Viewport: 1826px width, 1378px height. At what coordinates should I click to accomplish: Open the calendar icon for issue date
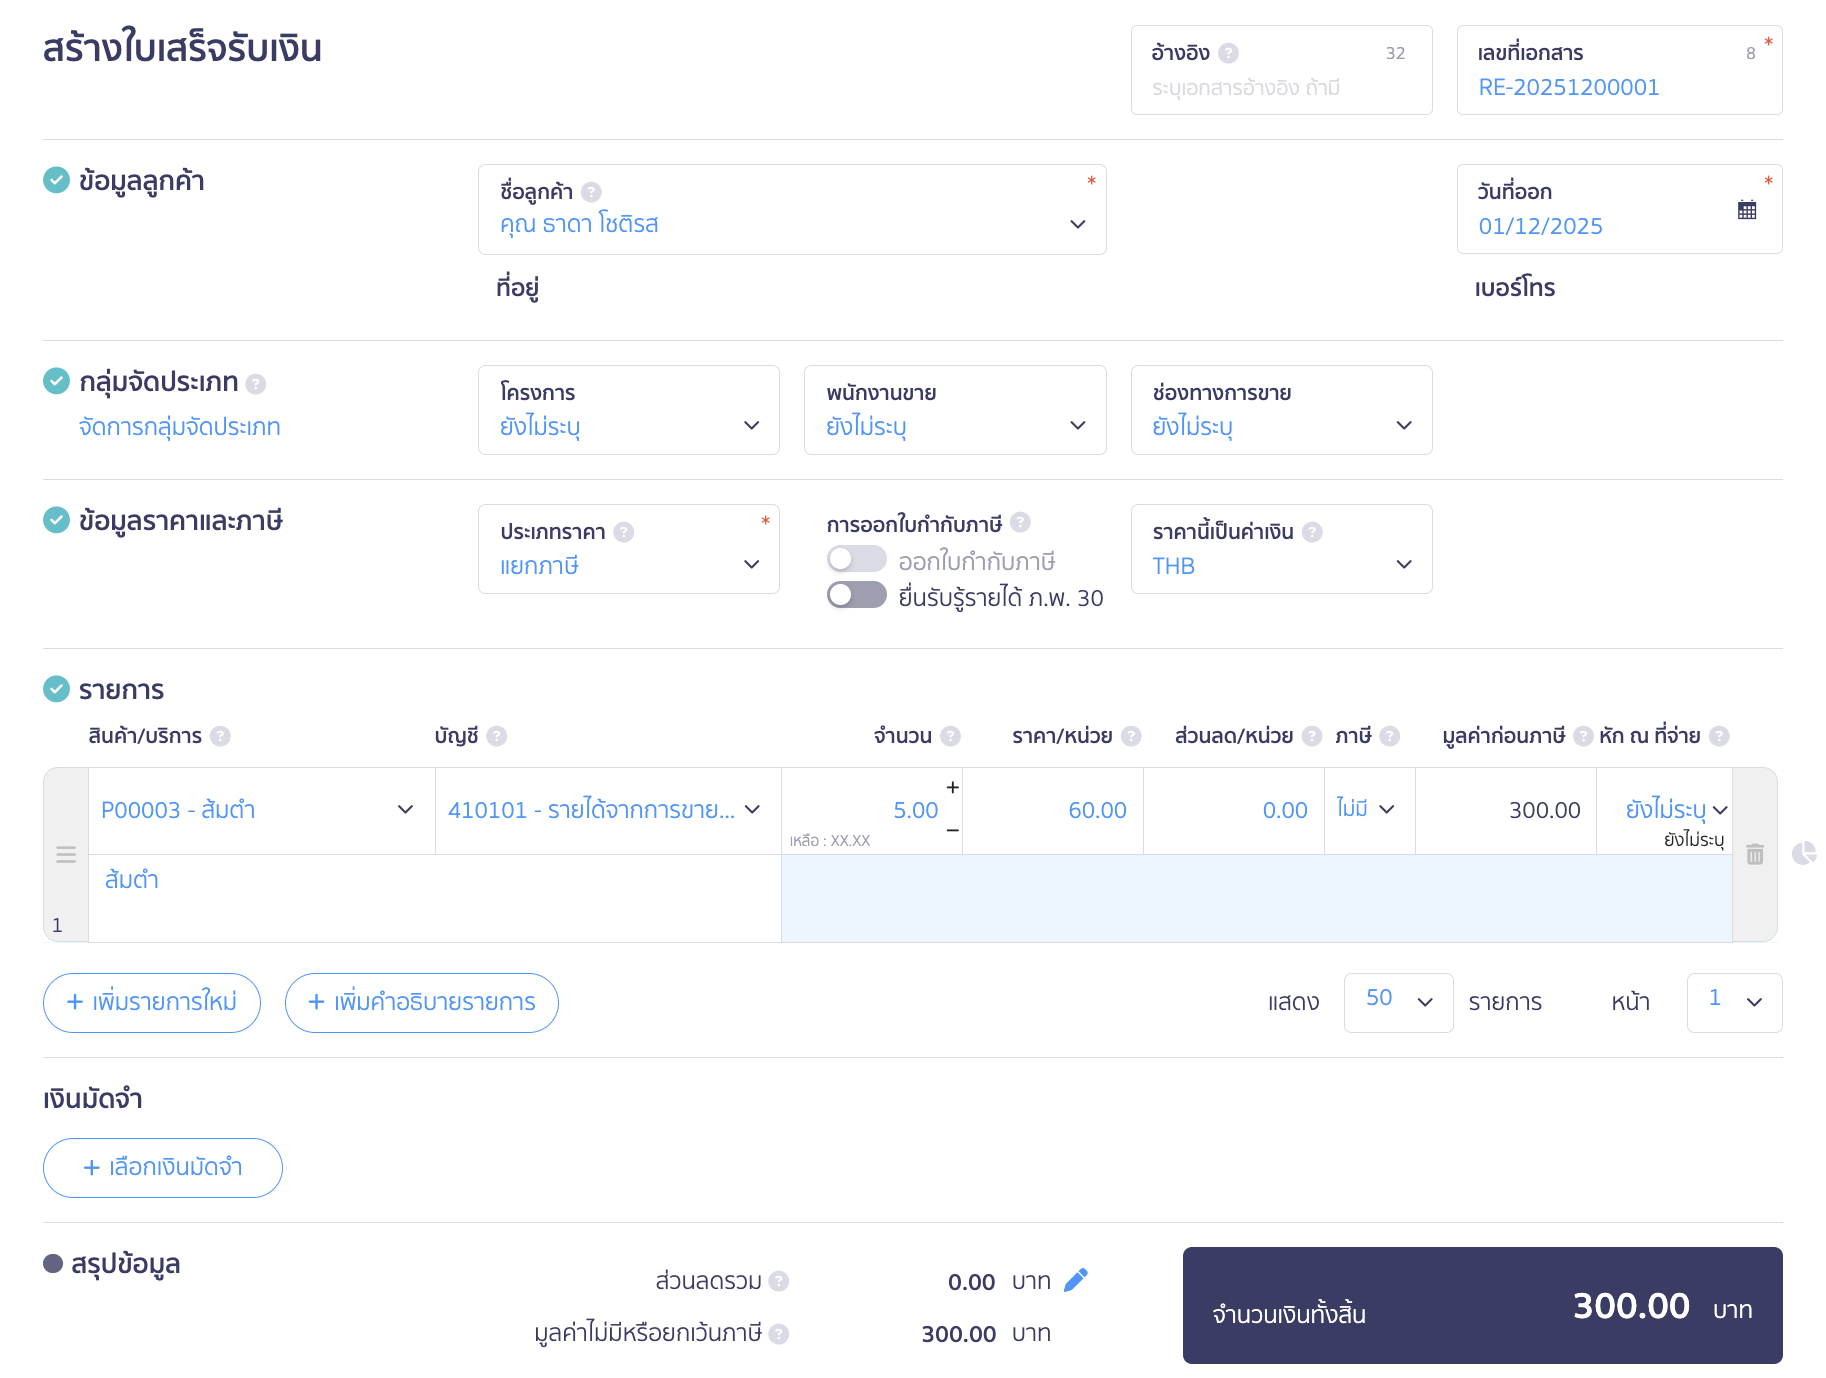(x=1746, y=210)
